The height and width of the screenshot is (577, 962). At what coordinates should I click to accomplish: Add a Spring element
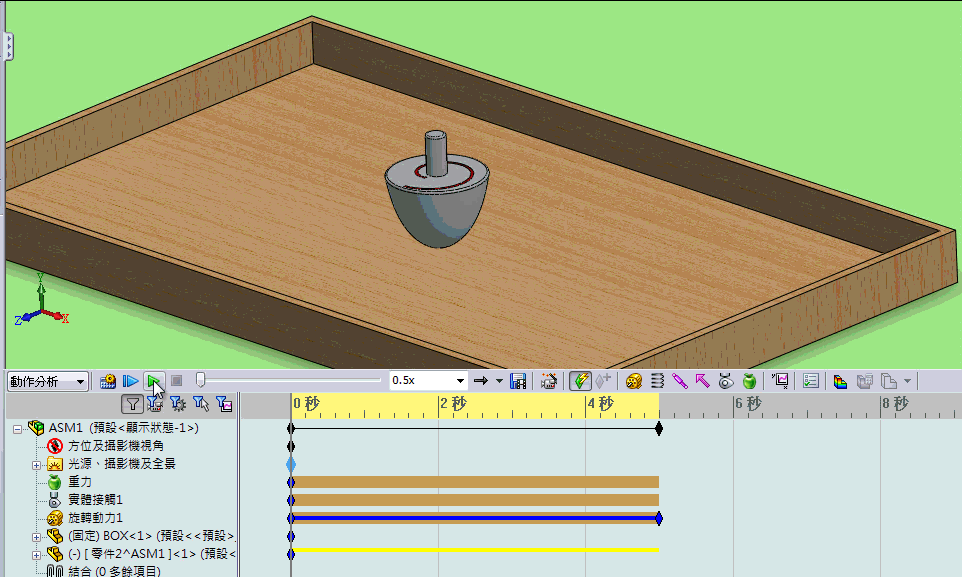click(x=657, y=381)
